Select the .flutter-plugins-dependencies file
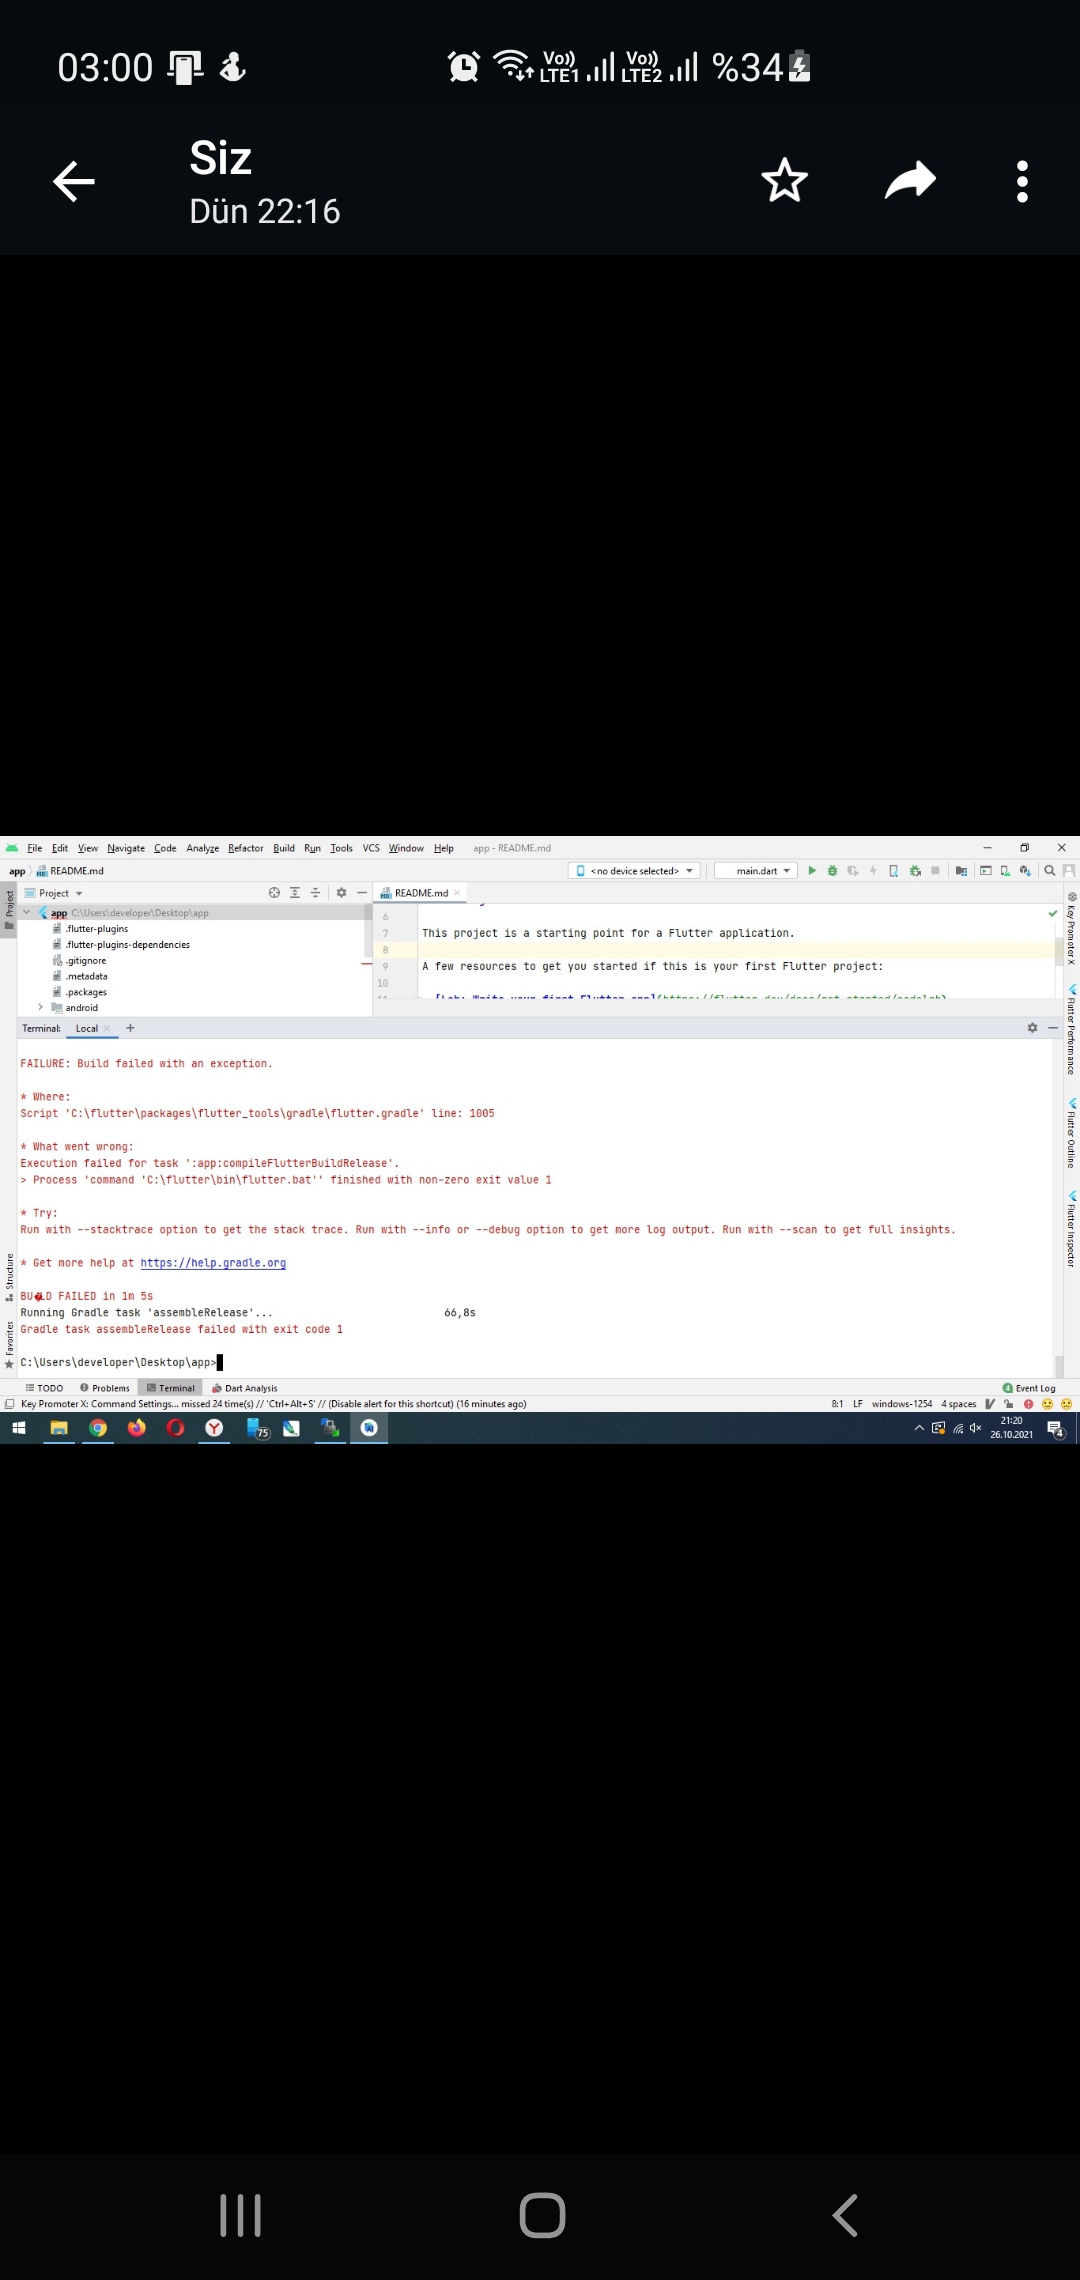The image size is (1080, 2280). click(x=121, y=945)
